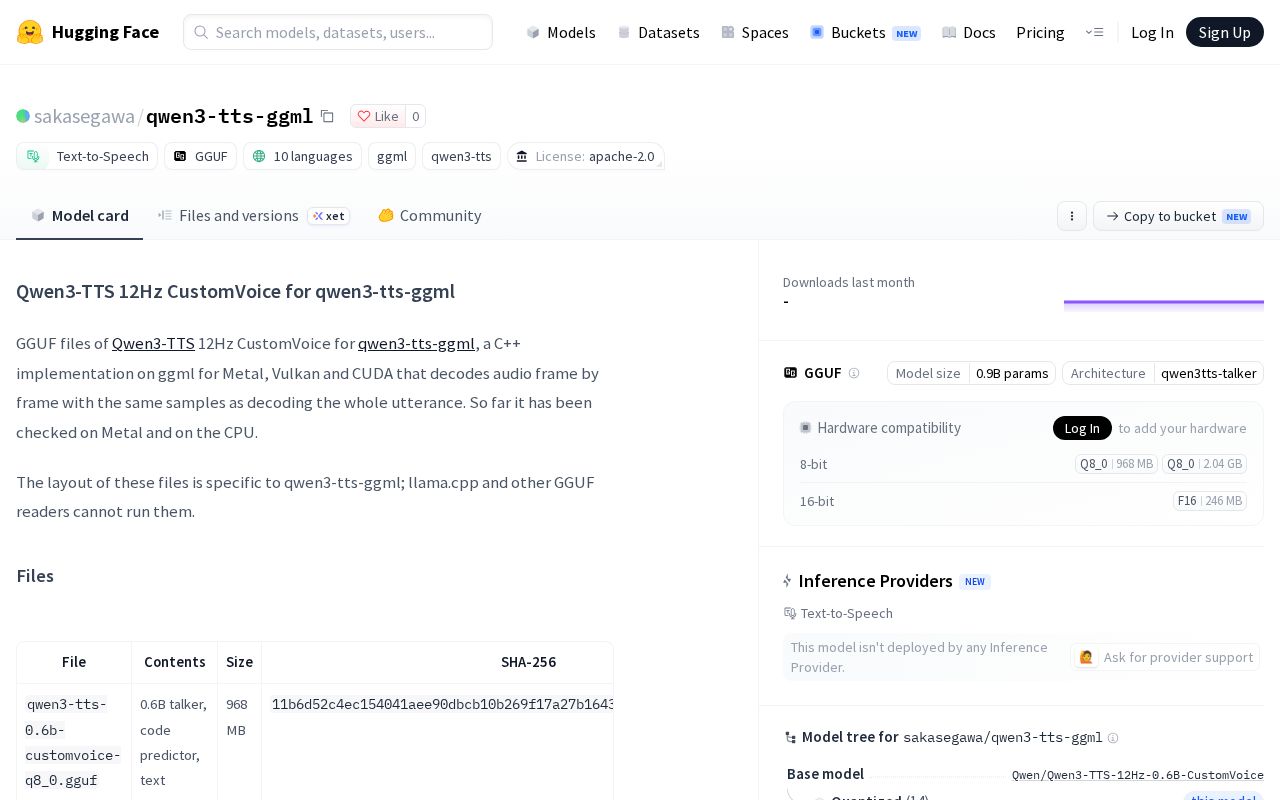The width and height of the screenshot is (1280, 800).
Task: Select the Q8_0 968 MB quantization
Action: point(1116,464)
